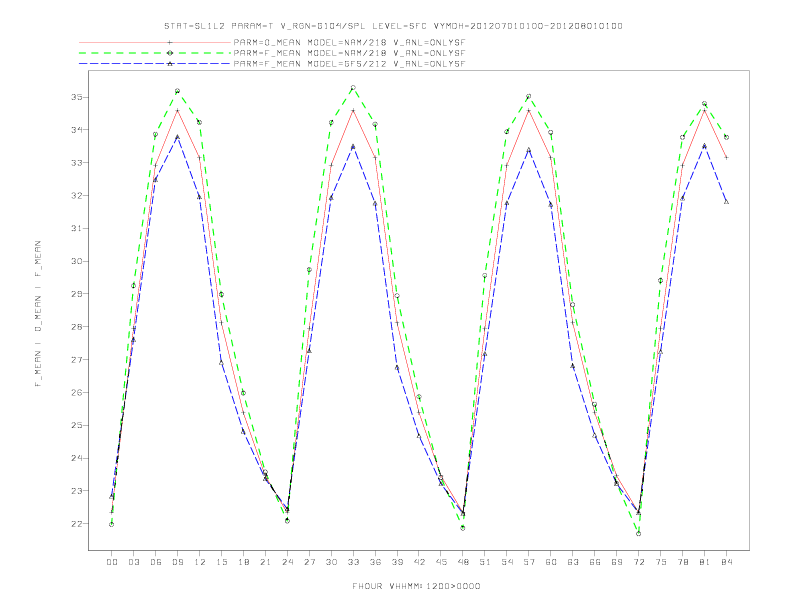Click y-axis tick label 32
Screen dimensions: 792x612
[77, 195]
